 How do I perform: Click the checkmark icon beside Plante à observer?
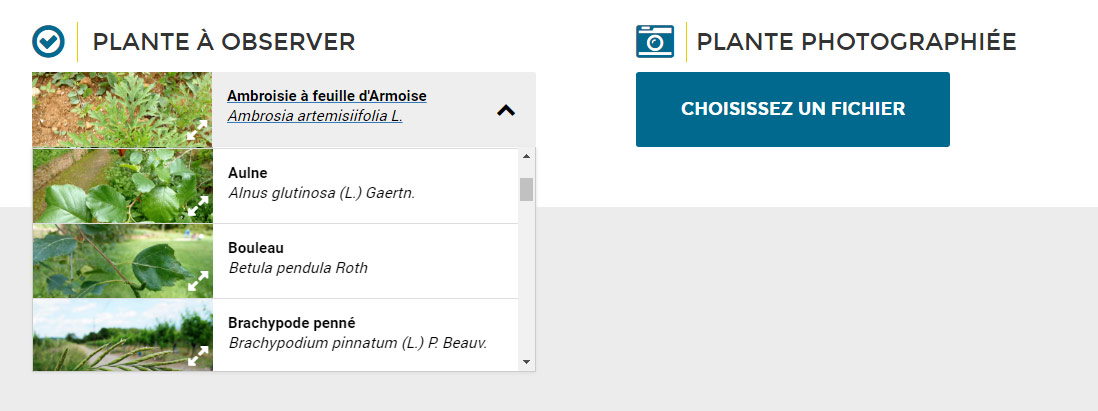(x=48, y=41)
